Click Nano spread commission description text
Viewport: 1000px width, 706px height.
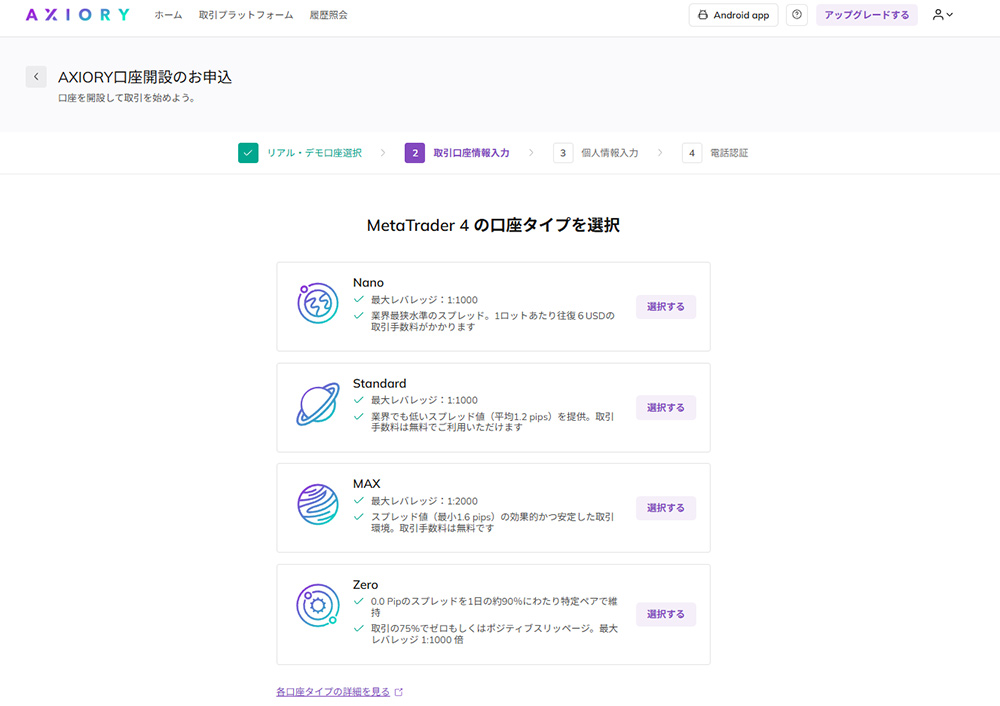[493, 321]
